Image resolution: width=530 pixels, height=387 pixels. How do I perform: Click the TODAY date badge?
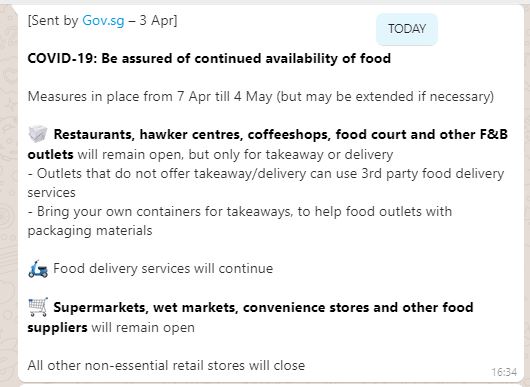pyautogui.click(x=407, y=29)
